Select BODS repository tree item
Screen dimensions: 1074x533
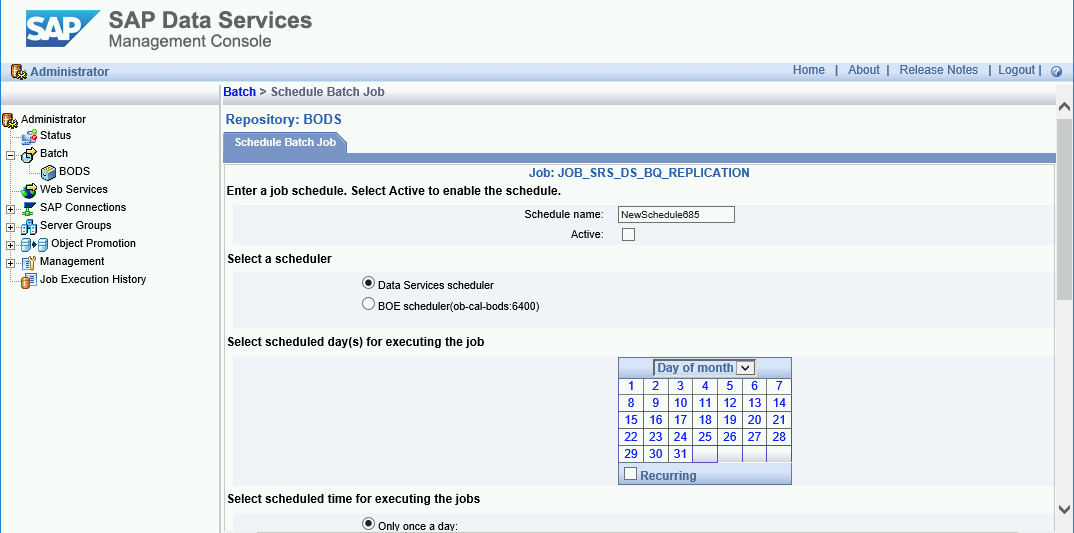pyautogui.click(x=75, y=171)
